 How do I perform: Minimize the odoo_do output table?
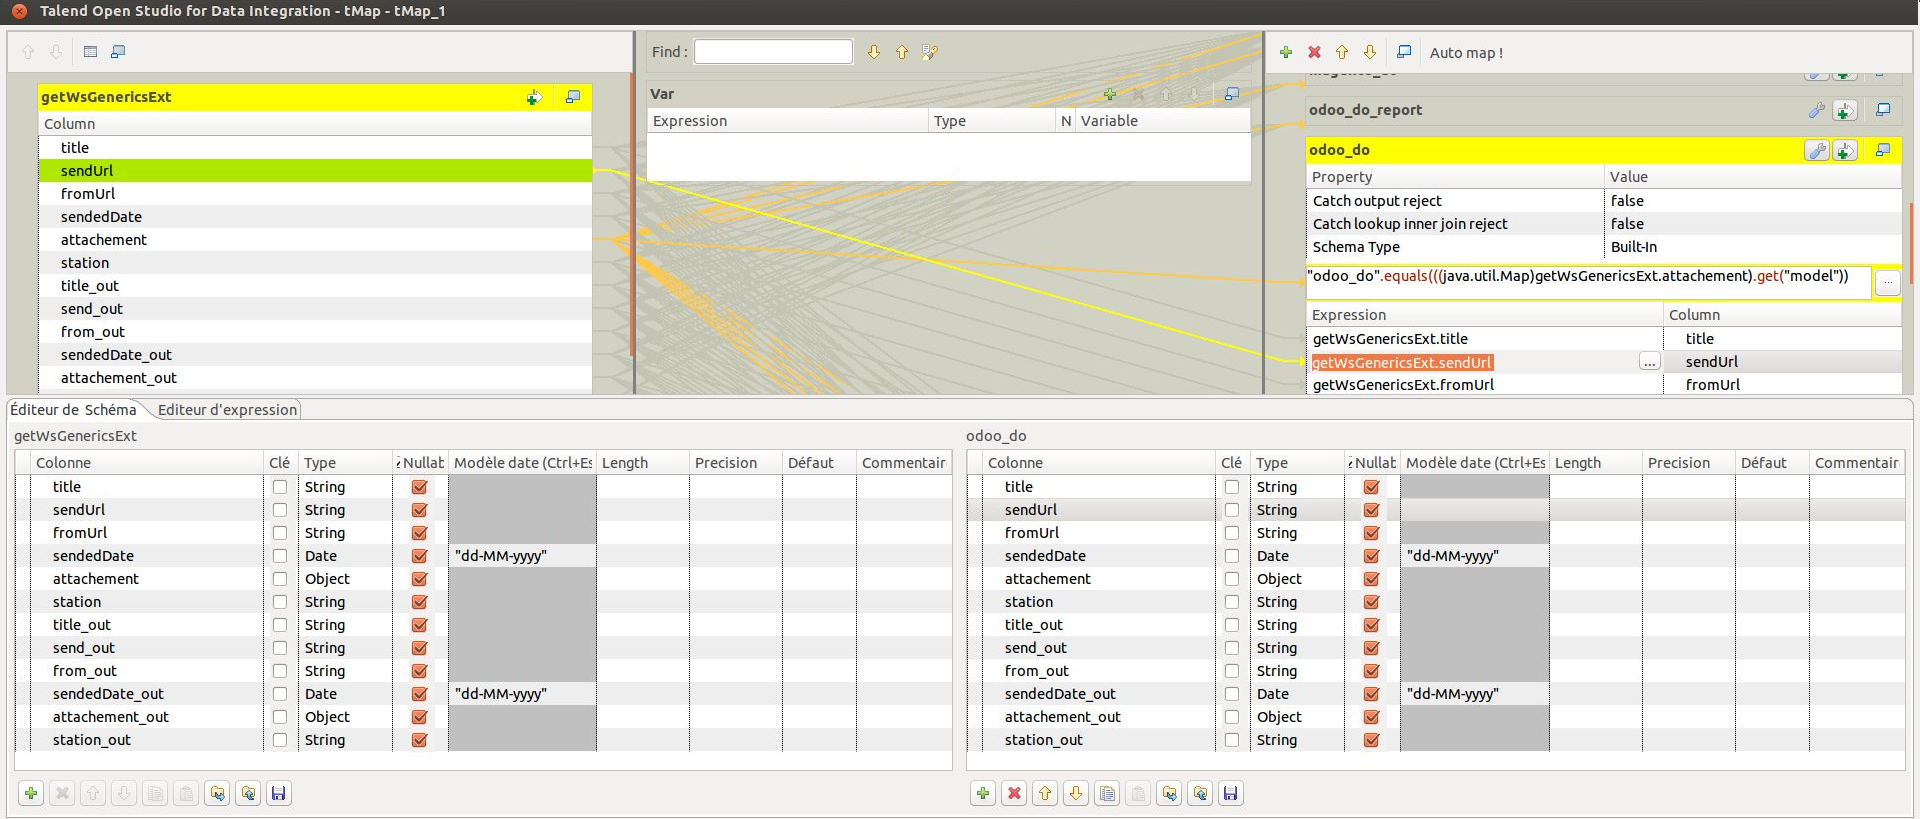click(x=1883, y=150)
